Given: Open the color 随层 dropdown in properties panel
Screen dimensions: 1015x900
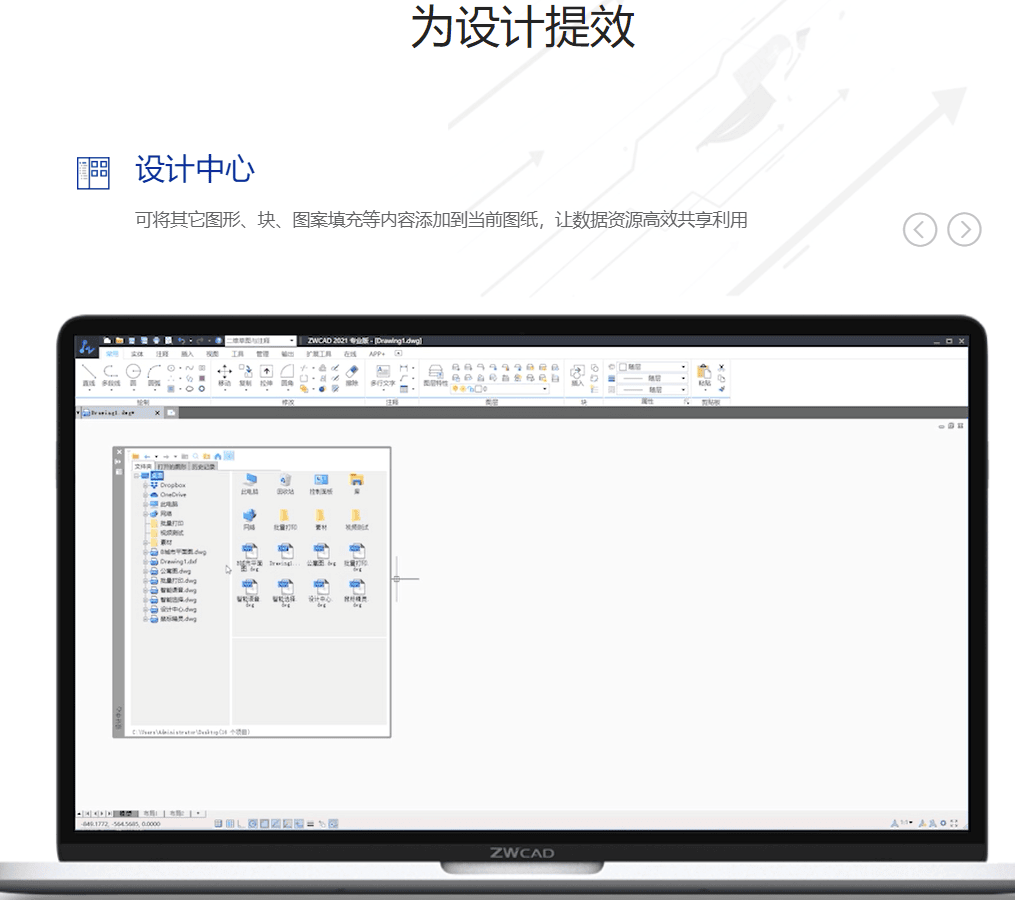Looking at the screenshot, I should tap(651, 367).
